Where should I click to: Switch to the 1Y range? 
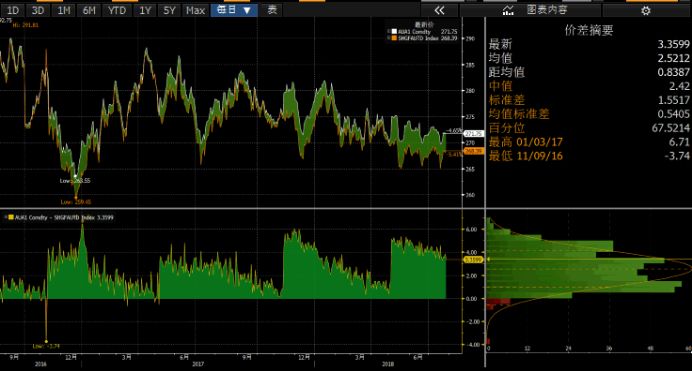tap(145, 11)
